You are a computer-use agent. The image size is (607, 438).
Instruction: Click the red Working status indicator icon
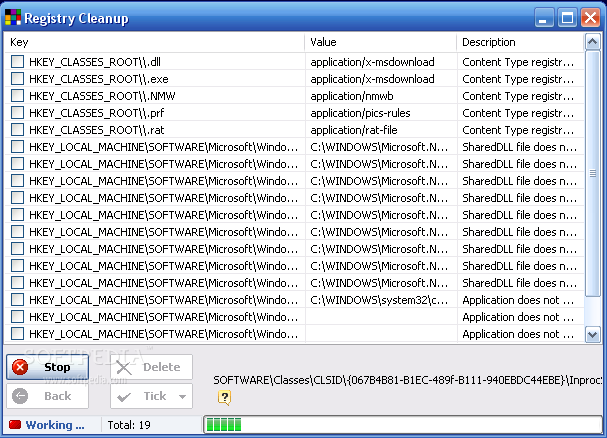click(x=15, y=425)
